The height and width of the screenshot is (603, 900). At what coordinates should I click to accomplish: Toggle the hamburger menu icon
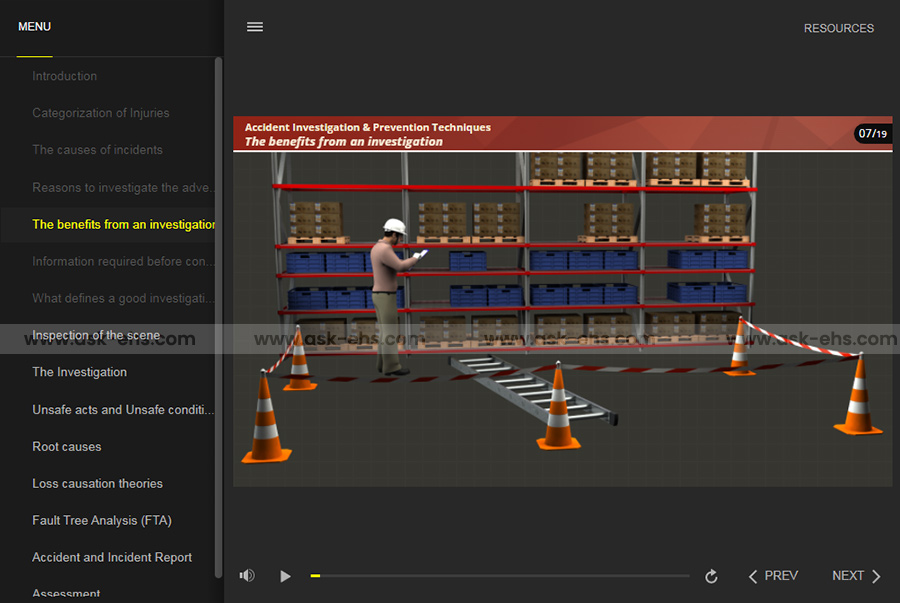255,27
